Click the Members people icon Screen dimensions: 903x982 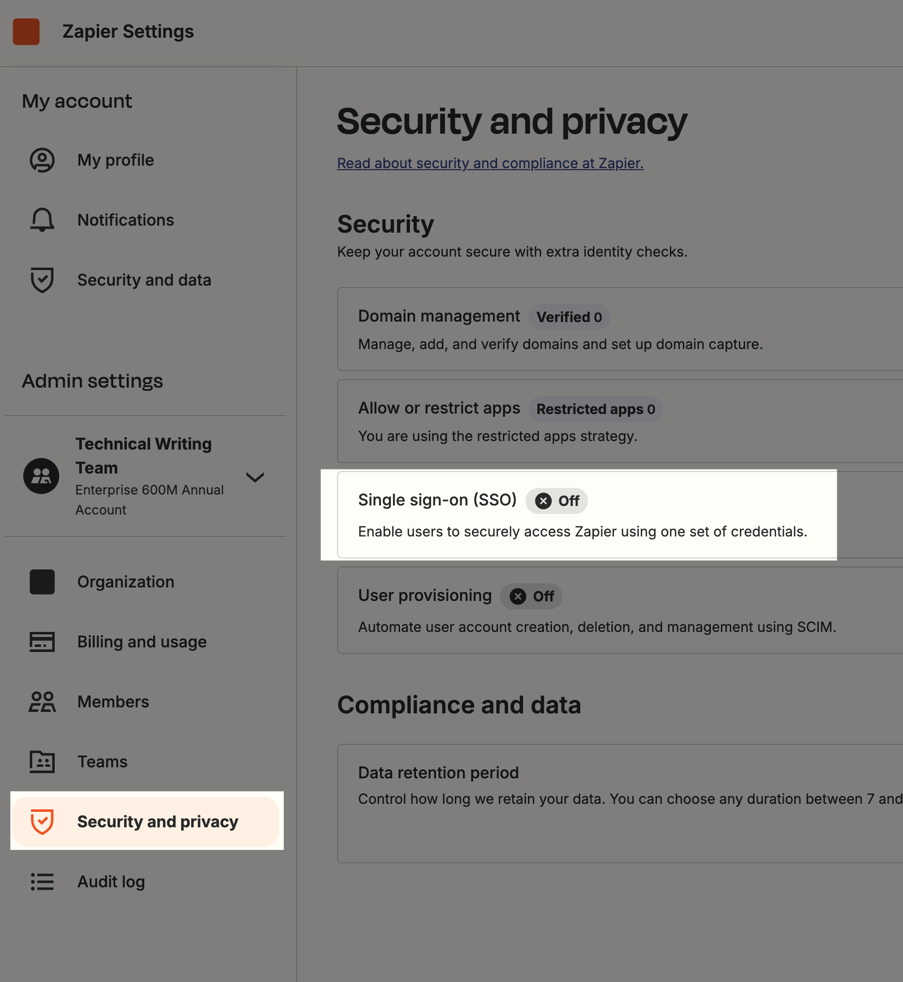tap(42, 702)
